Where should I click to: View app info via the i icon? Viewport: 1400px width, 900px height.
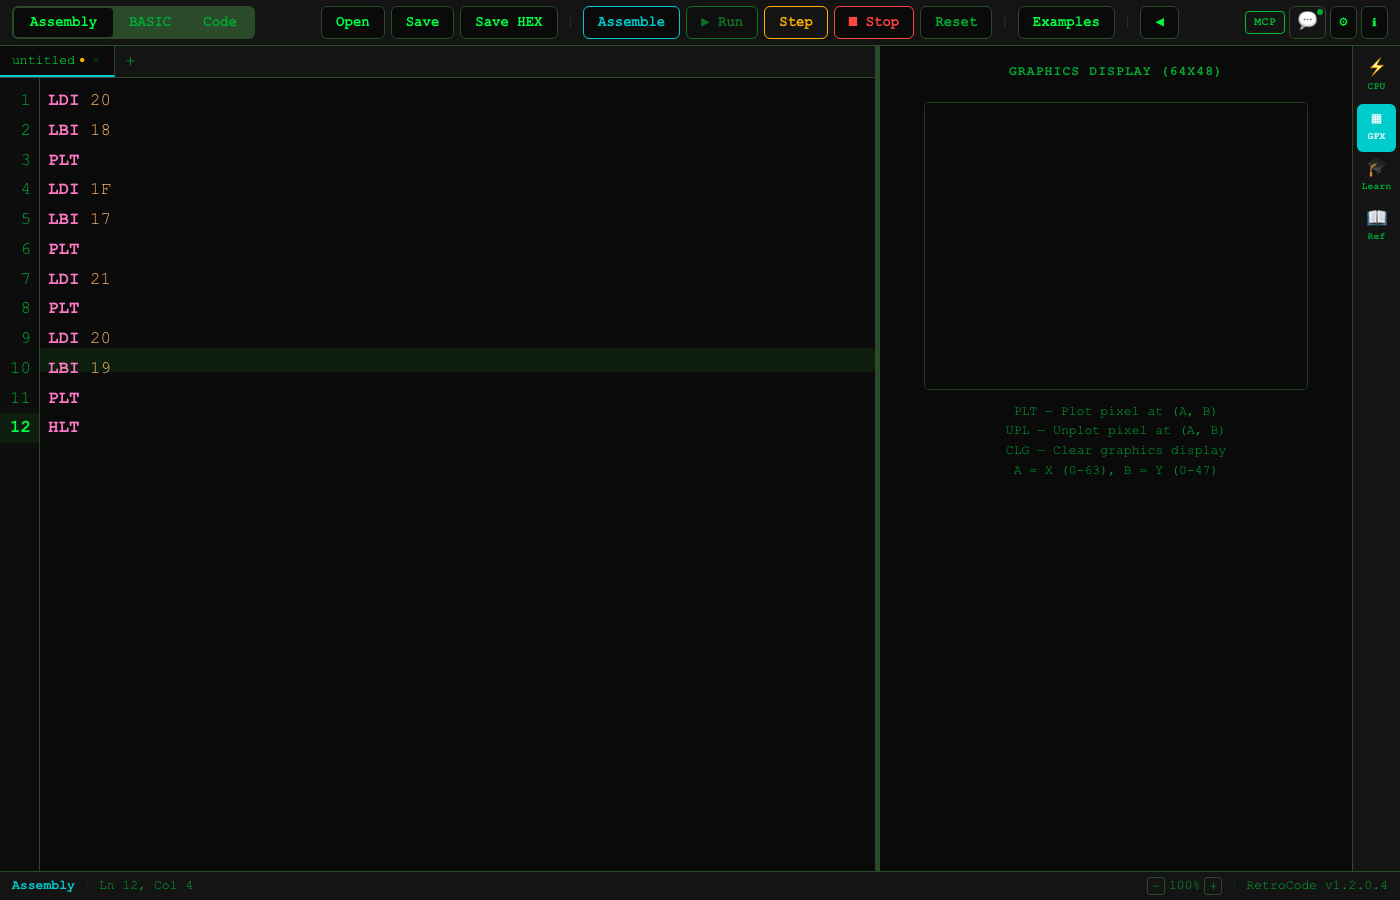tap(1374, 22)
